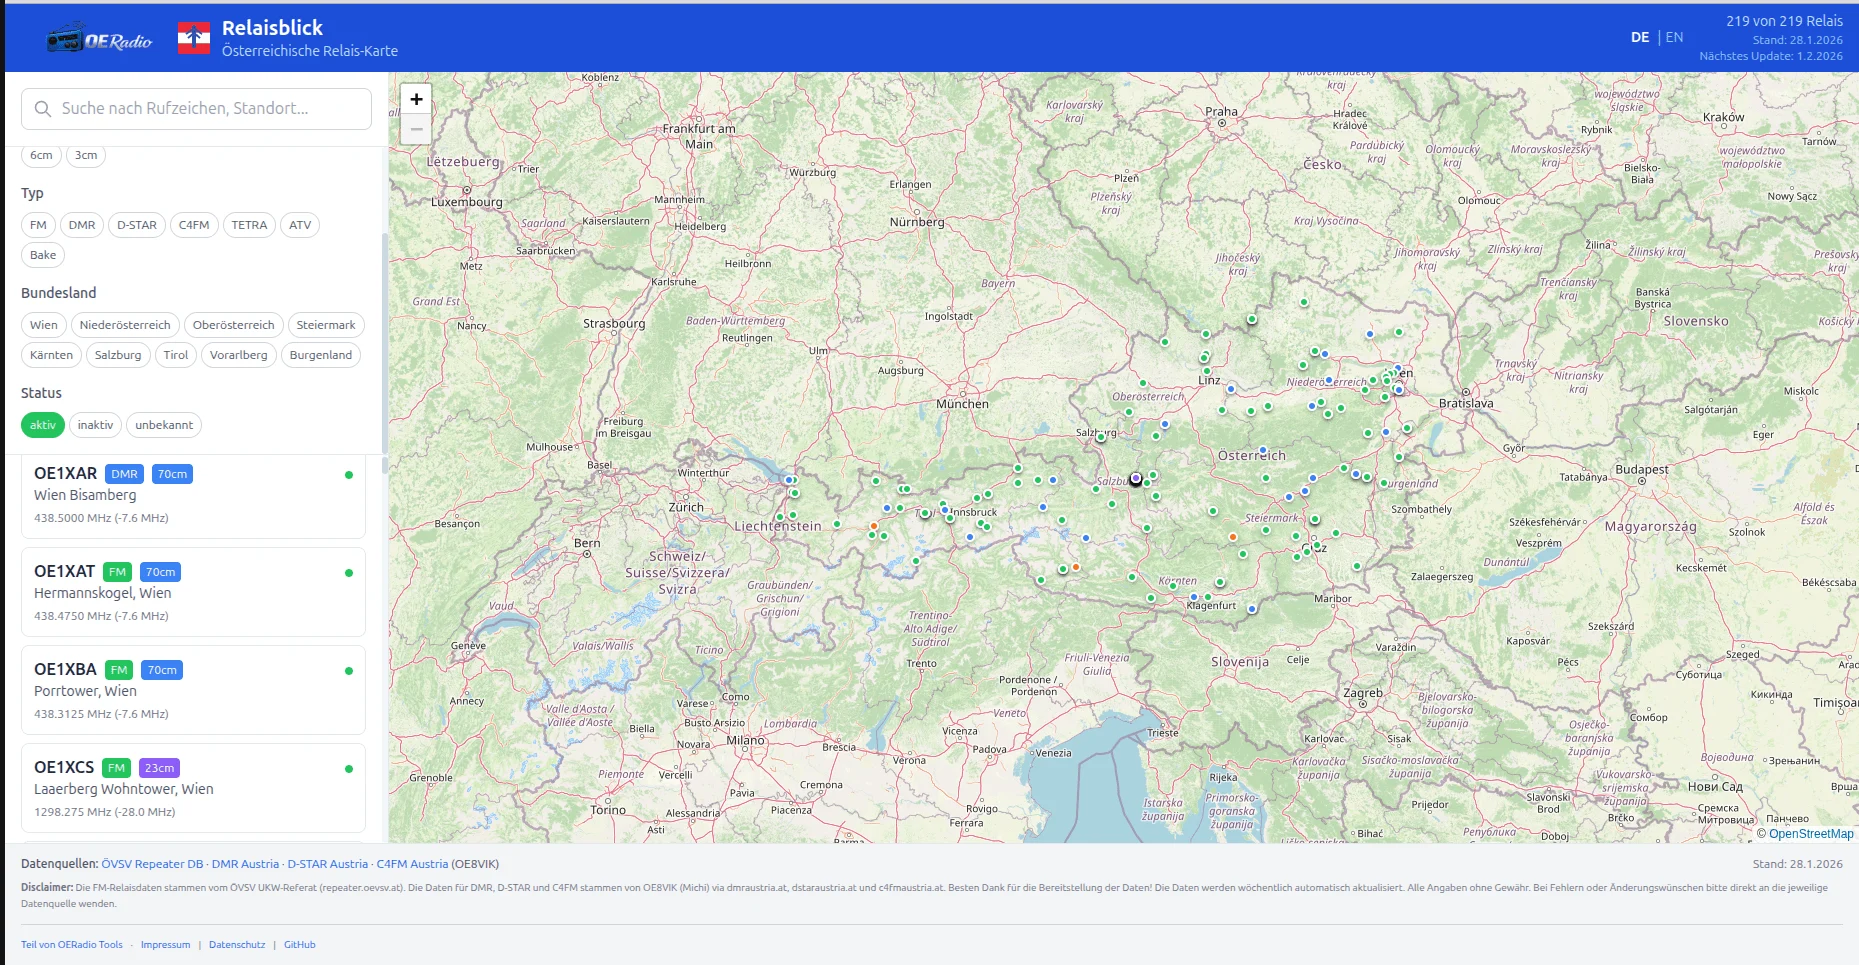Viewport: 1859px width, 965px height.
Task: Toggle the Wien Bundesland filter
Action: click(x=43, y=324)
